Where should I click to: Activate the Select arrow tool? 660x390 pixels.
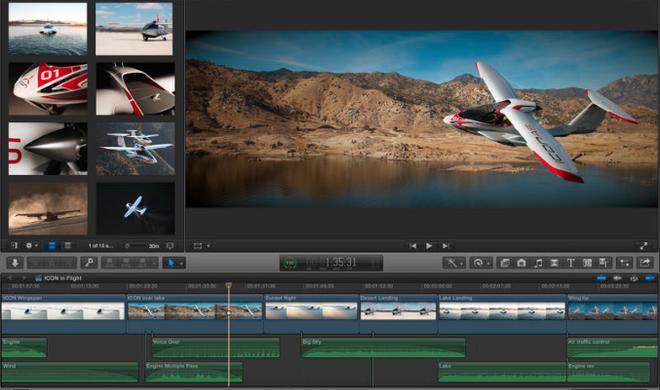pyautogui.click(x=170, y=263)
